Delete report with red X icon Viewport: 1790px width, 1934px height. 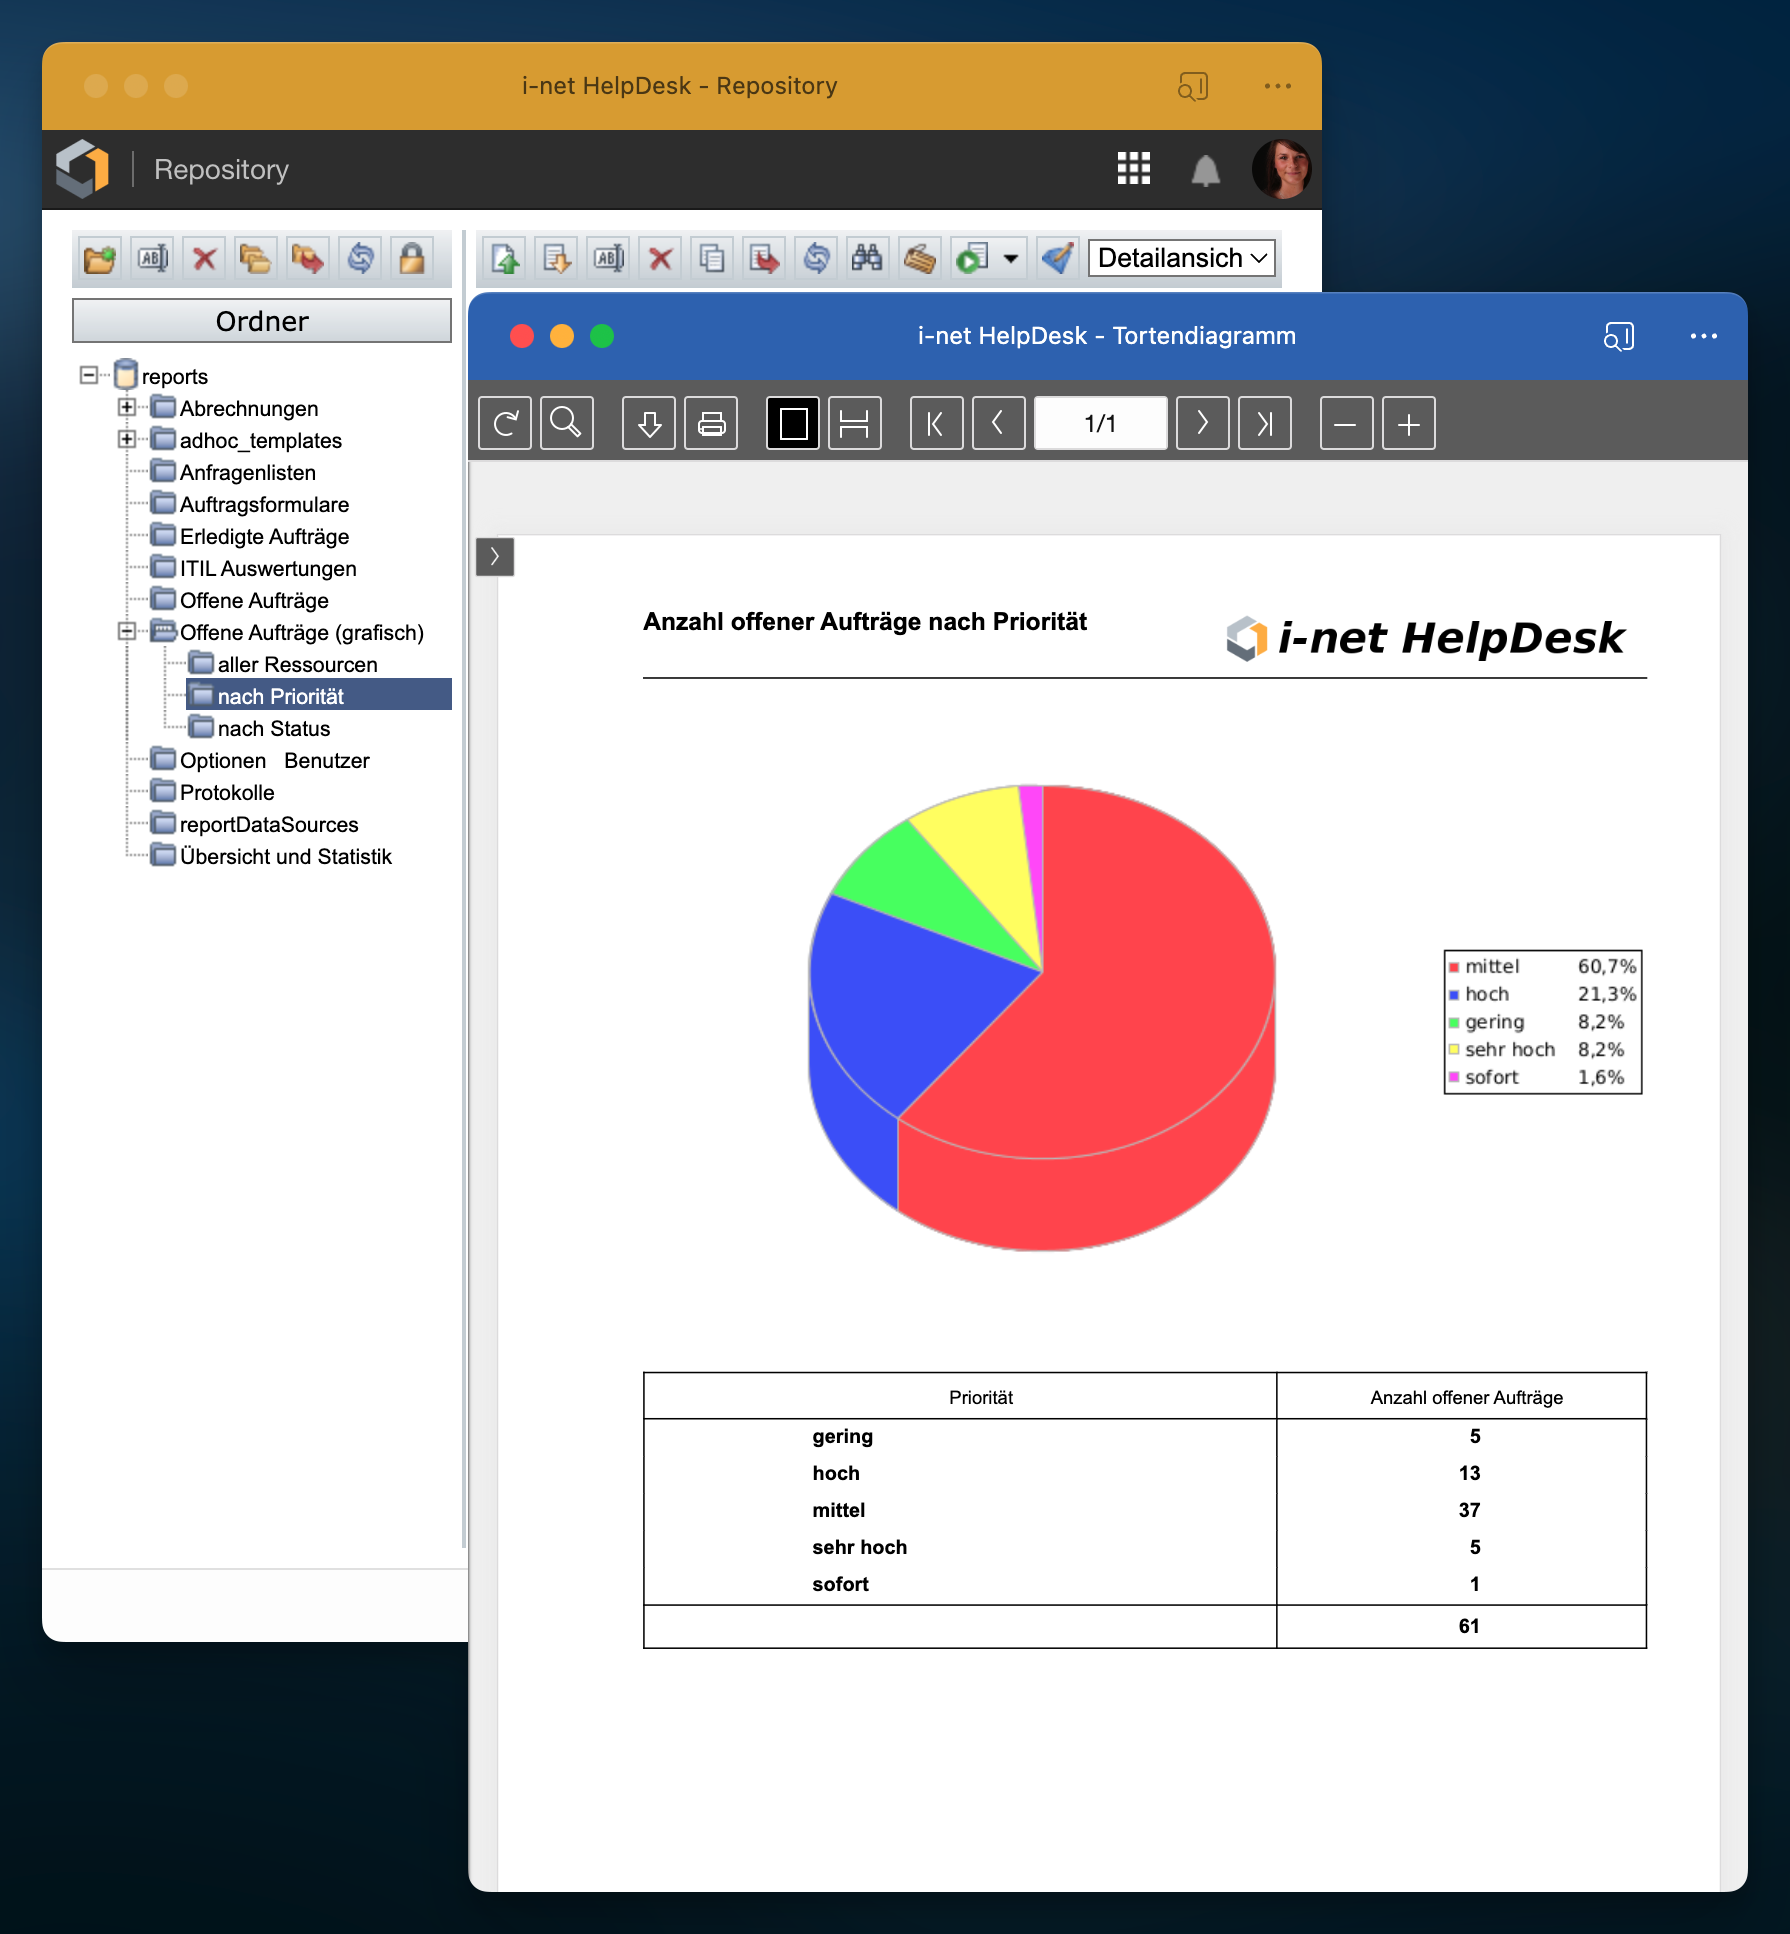tap(660, 259)
